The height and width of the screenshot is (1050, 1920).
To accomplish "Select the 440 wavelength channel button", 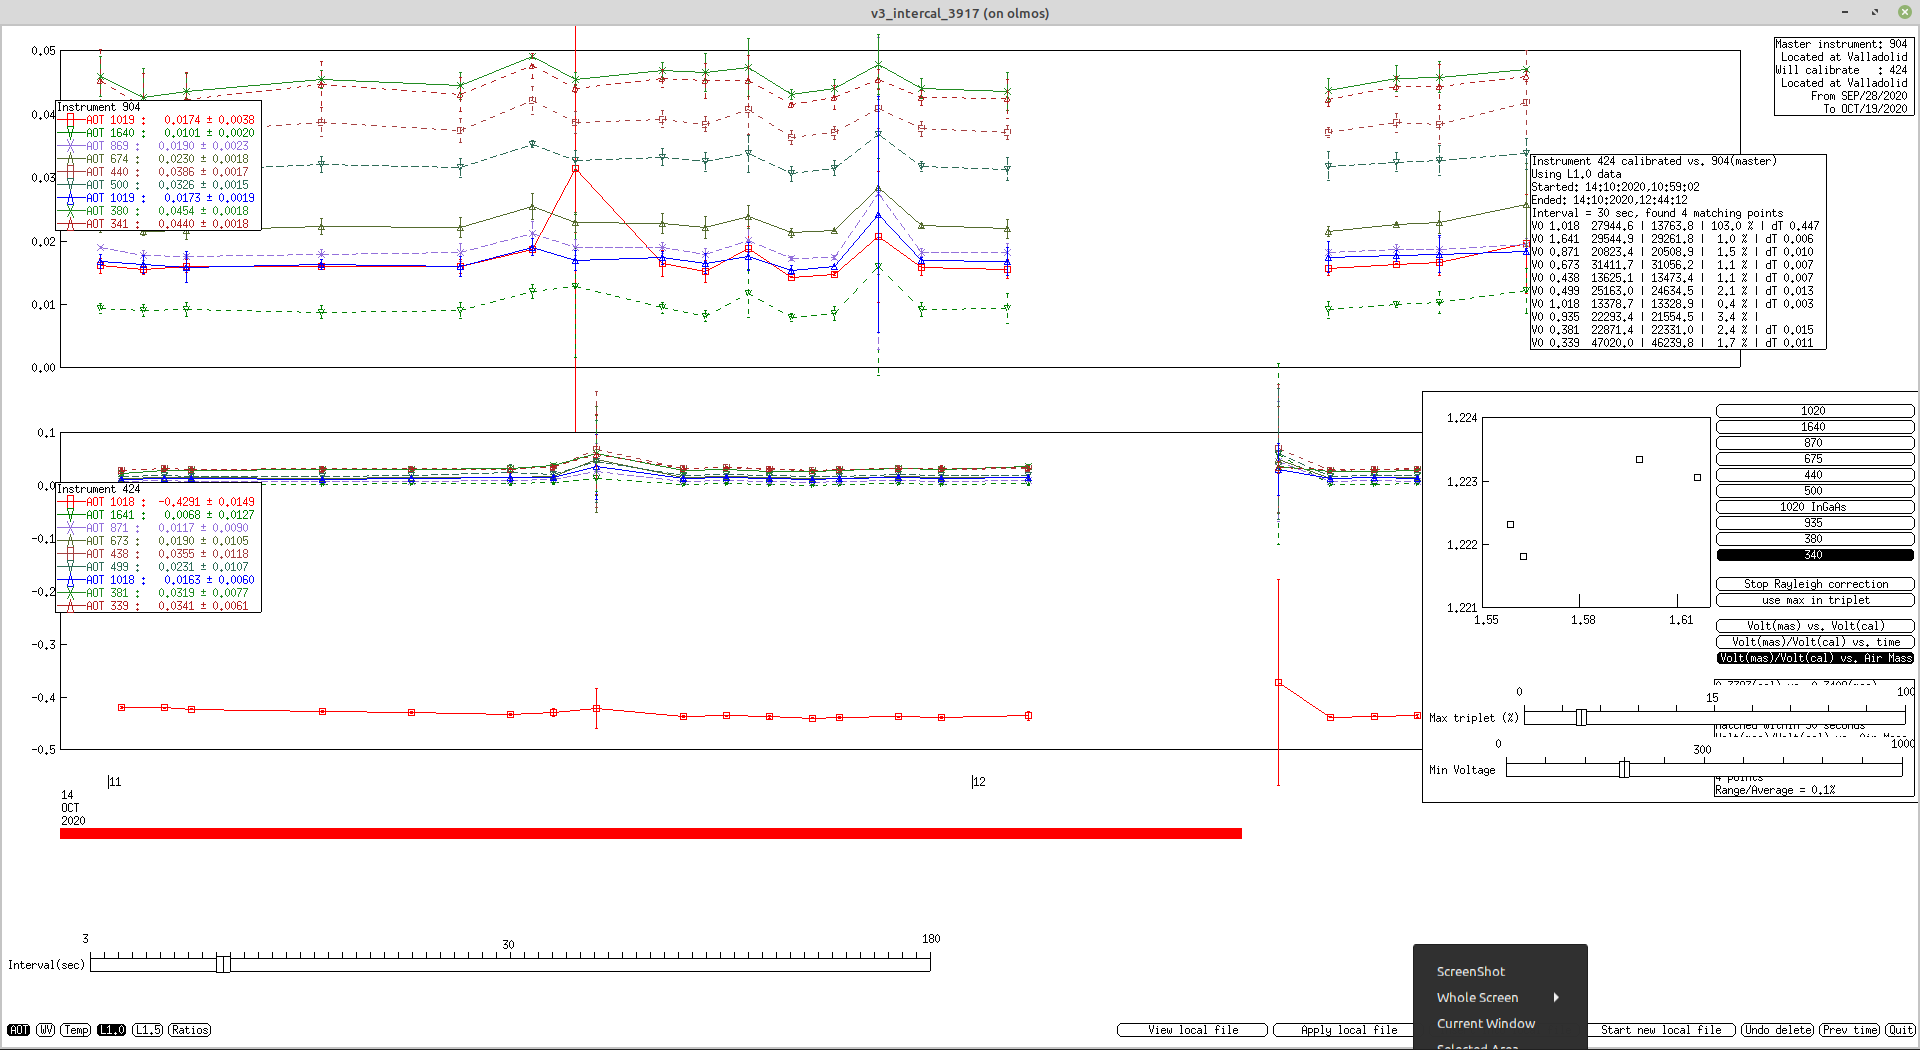I will click(1815, 475).
